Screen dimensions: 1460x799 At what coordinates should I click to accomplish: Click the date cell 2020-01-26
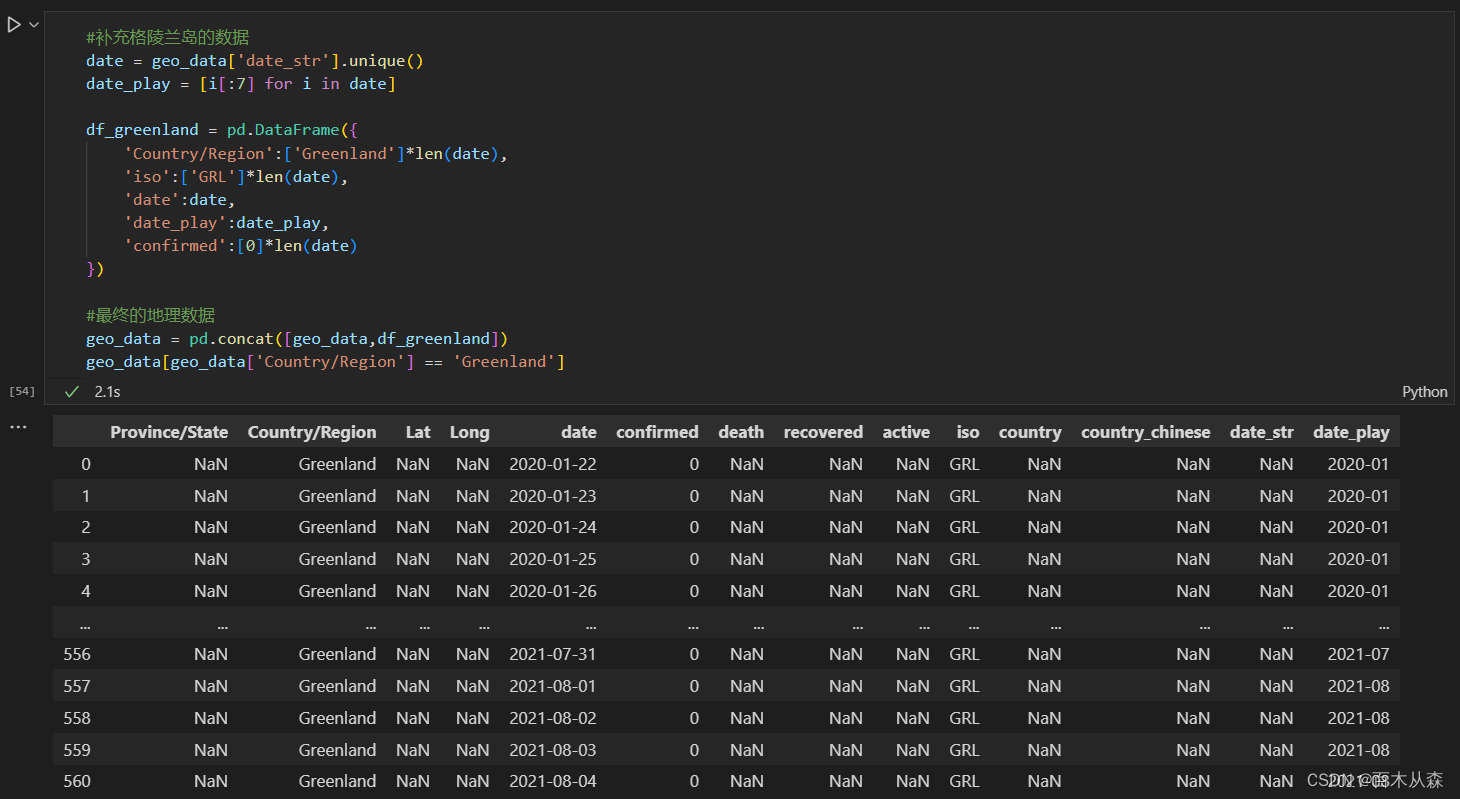pyautogui.click(x=553, y=591)
